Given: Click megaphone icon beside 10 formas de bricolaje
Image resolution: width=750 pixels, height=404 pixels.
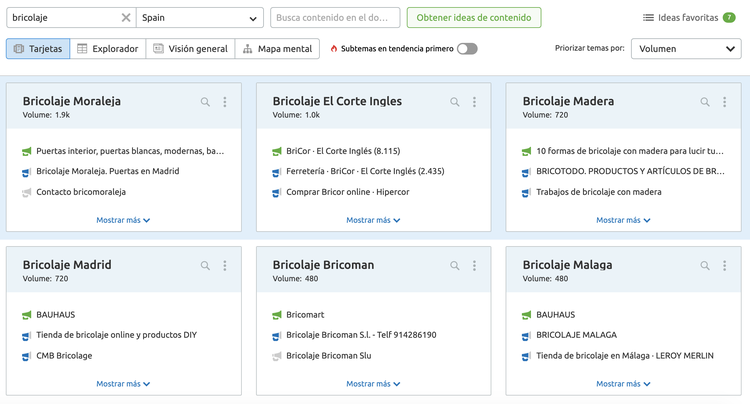Looking at the screenshot, I should pos(526,152).
